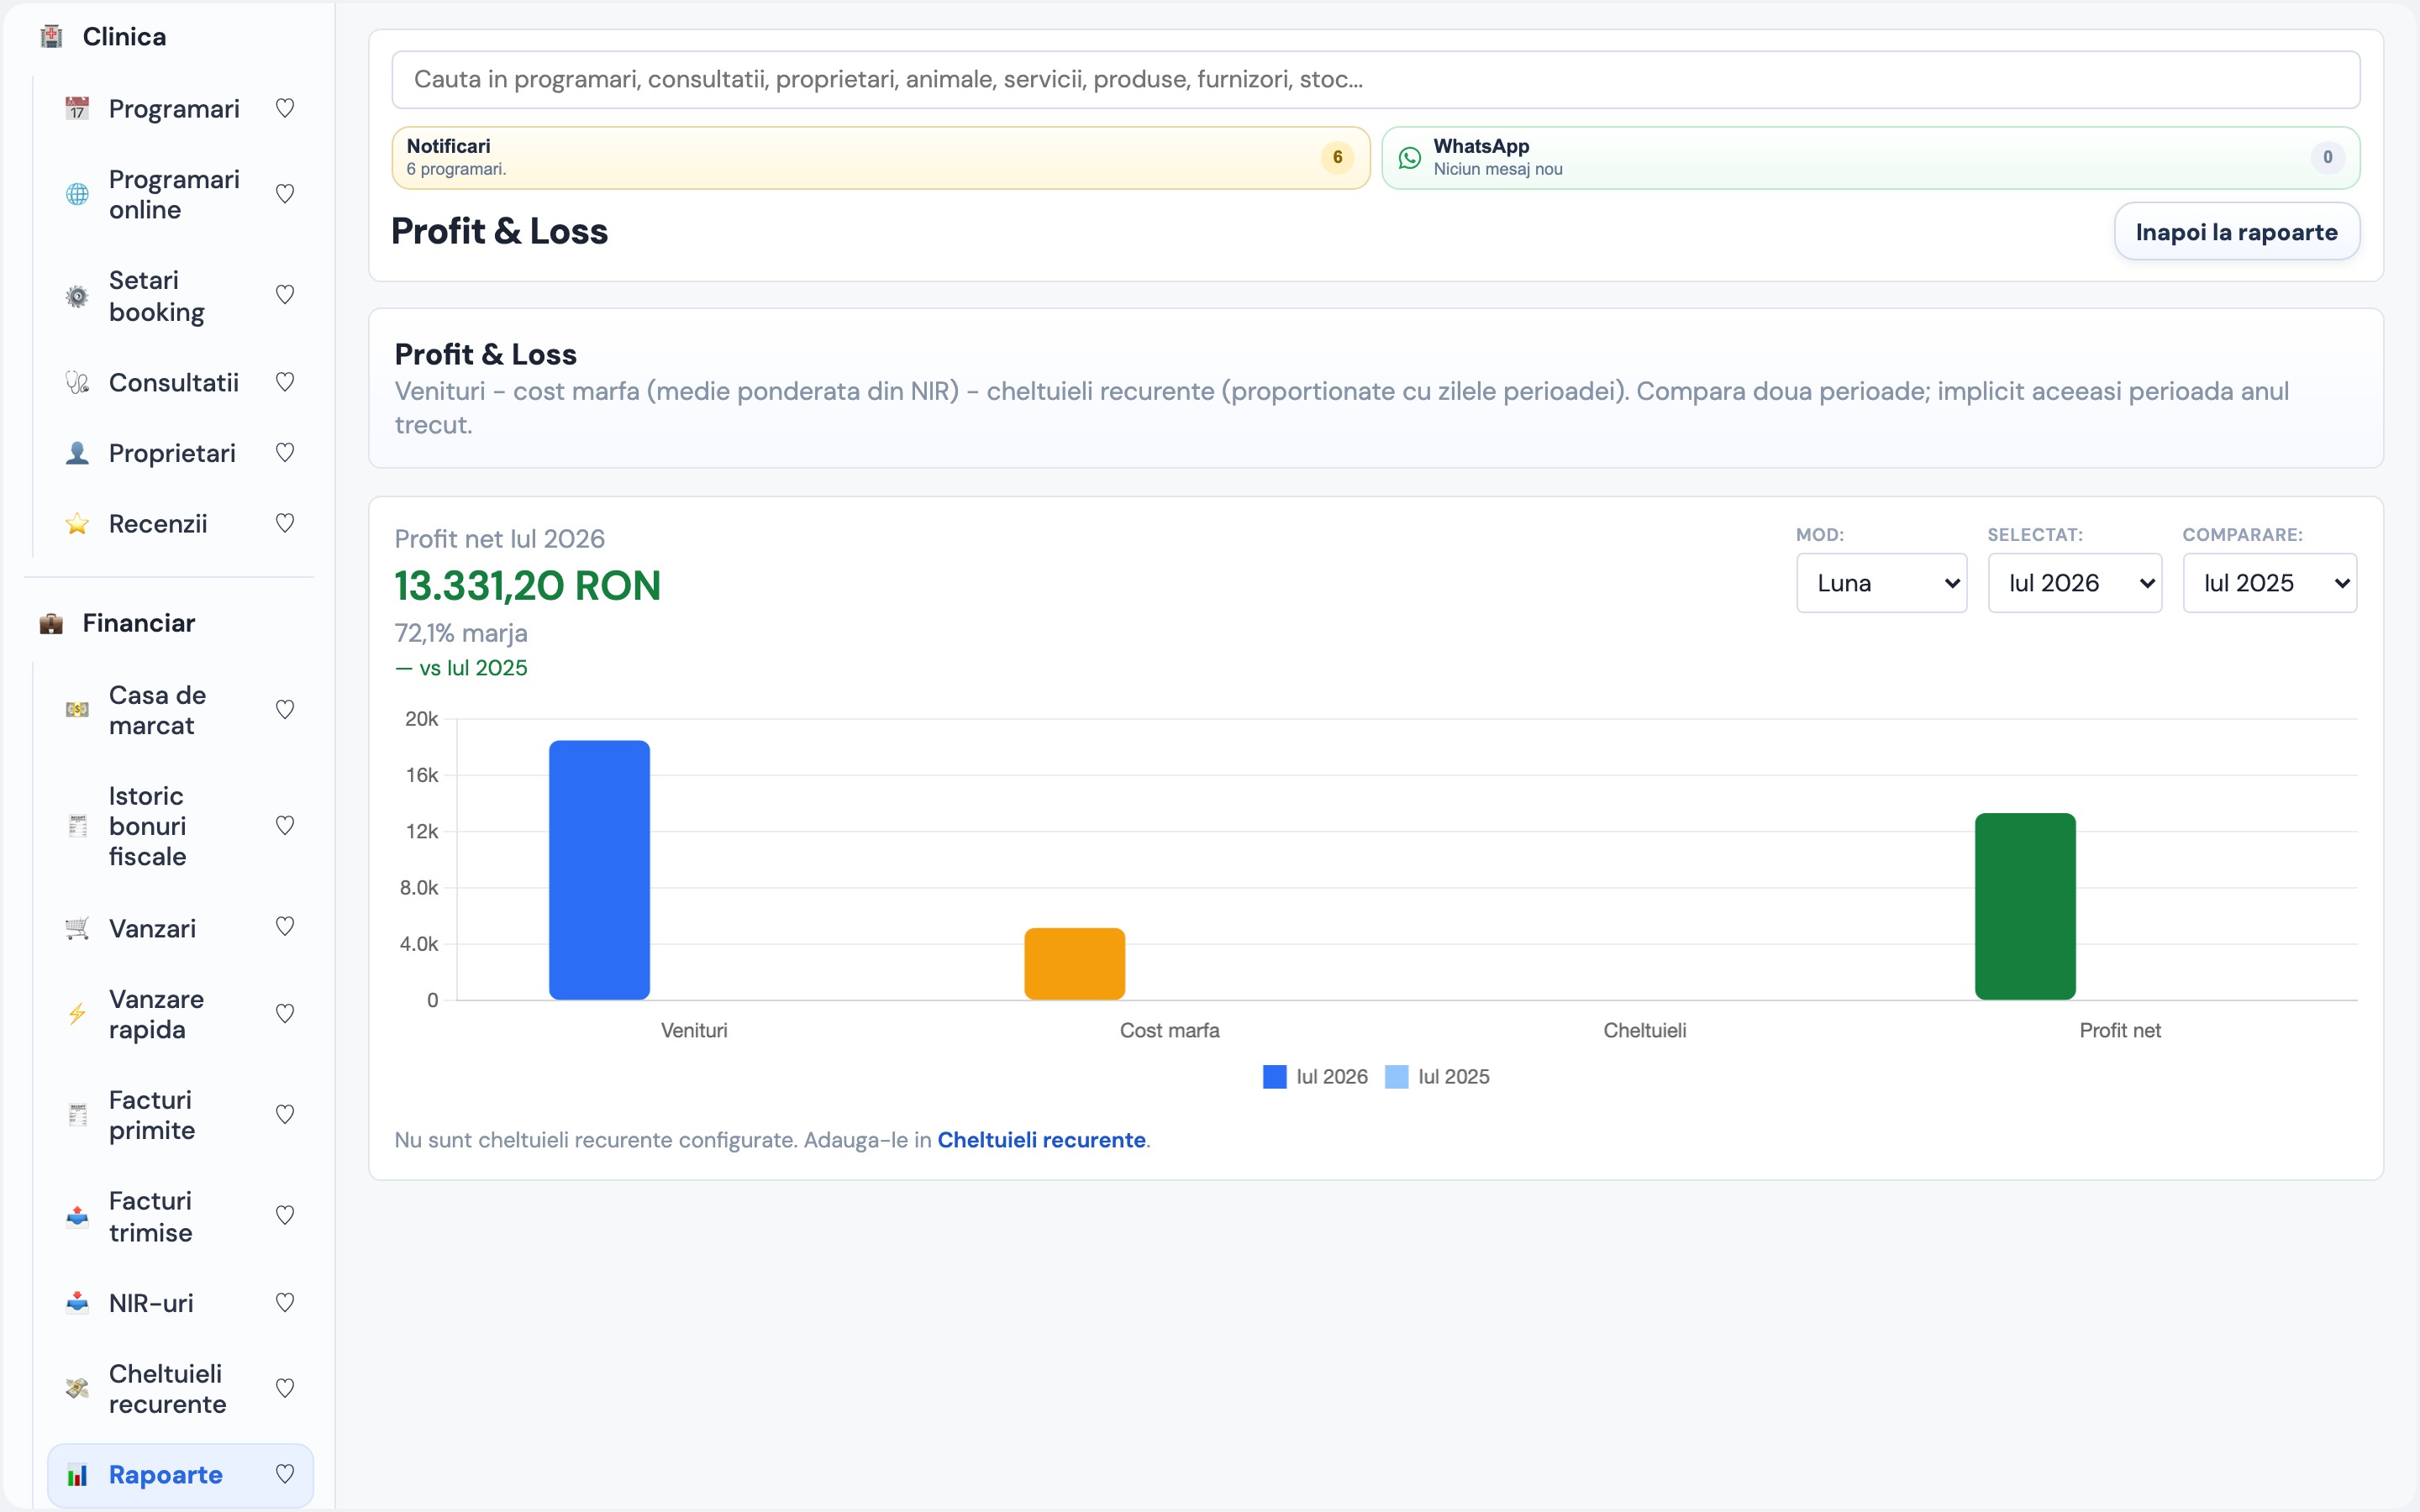
Task: Follow the Cheltuieli recurente link below chart
Action: (1041, 1140)
